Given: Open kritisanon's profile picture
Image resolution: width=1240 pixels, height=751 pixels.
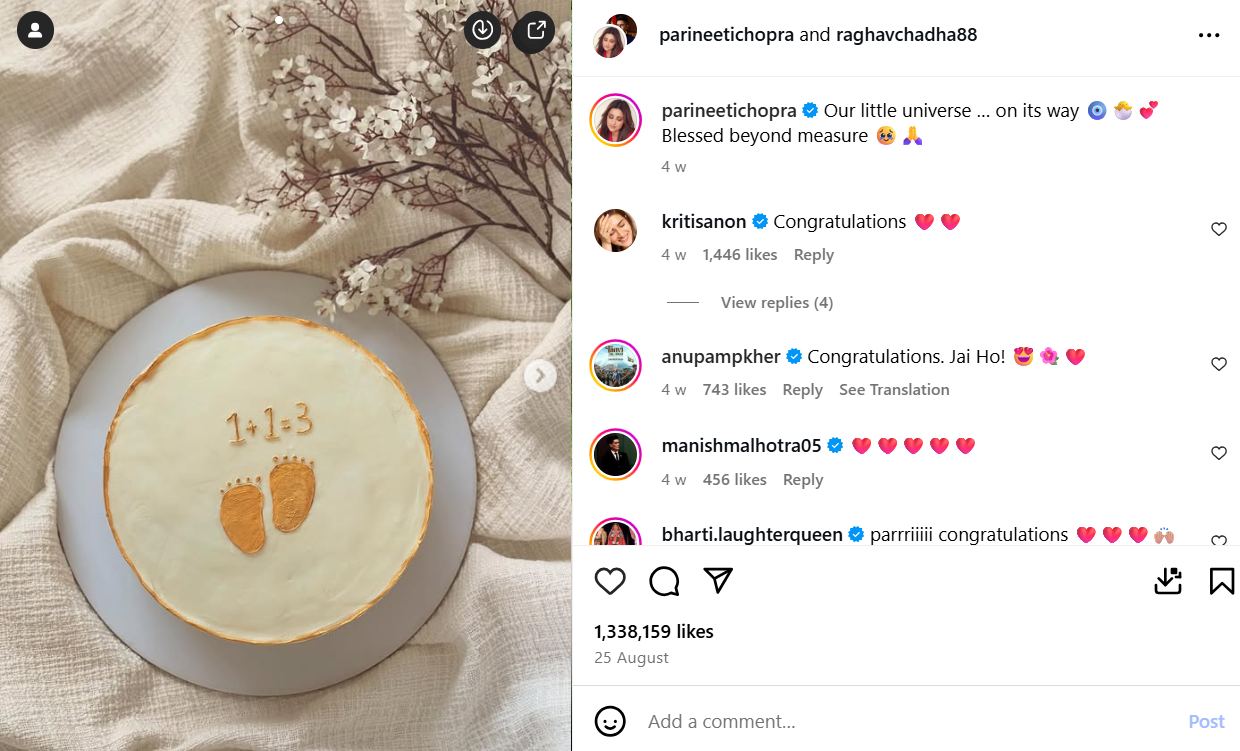Looking at the screenshot, I should [x=614, y=230].
